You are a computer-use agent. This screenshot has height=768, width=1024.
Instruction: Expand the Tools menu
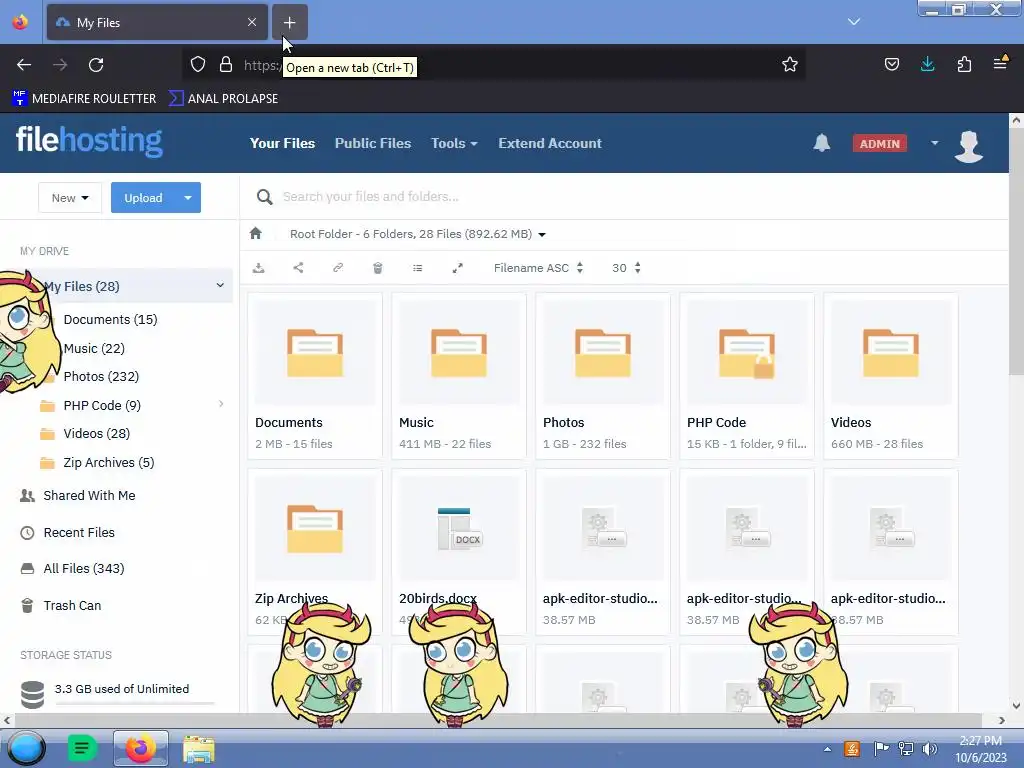(x=454, y=143)
